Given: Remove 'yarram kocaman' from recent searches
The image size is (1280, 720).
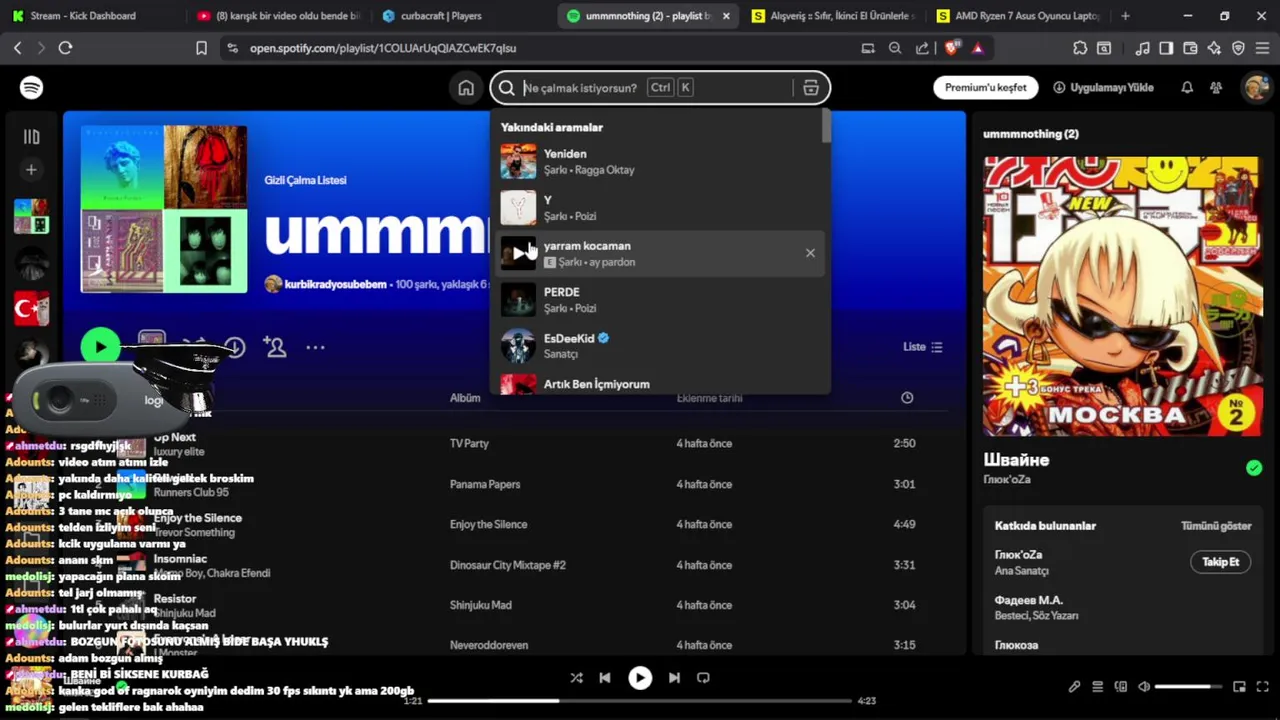Looking at the screenshot, I should (810, 253).
